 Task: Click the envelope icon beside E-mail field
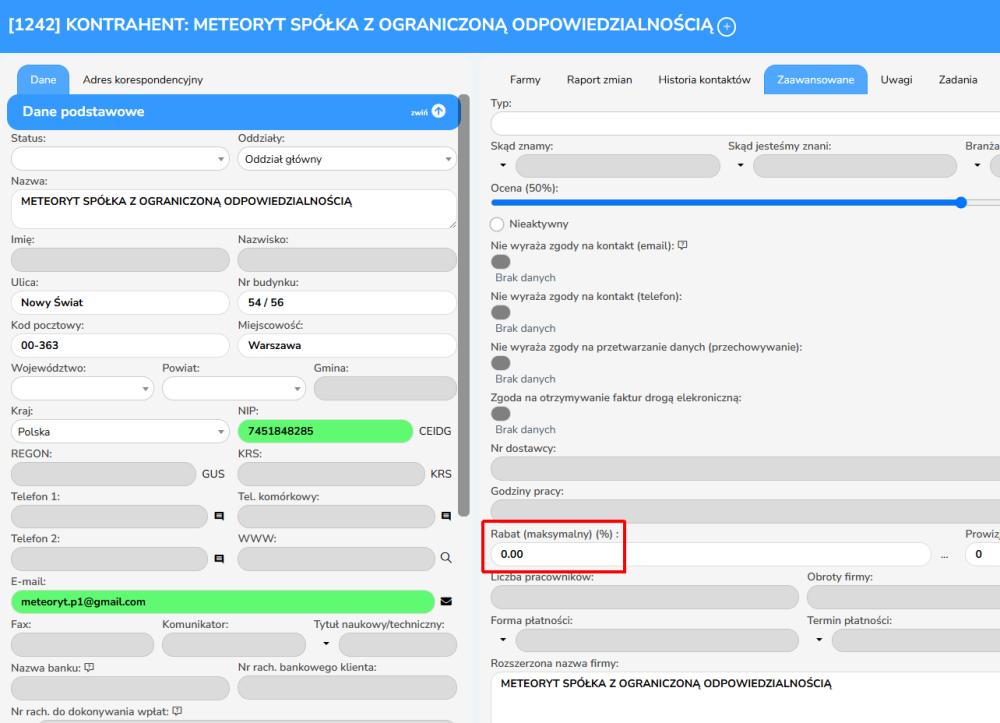tap(446, 601)
